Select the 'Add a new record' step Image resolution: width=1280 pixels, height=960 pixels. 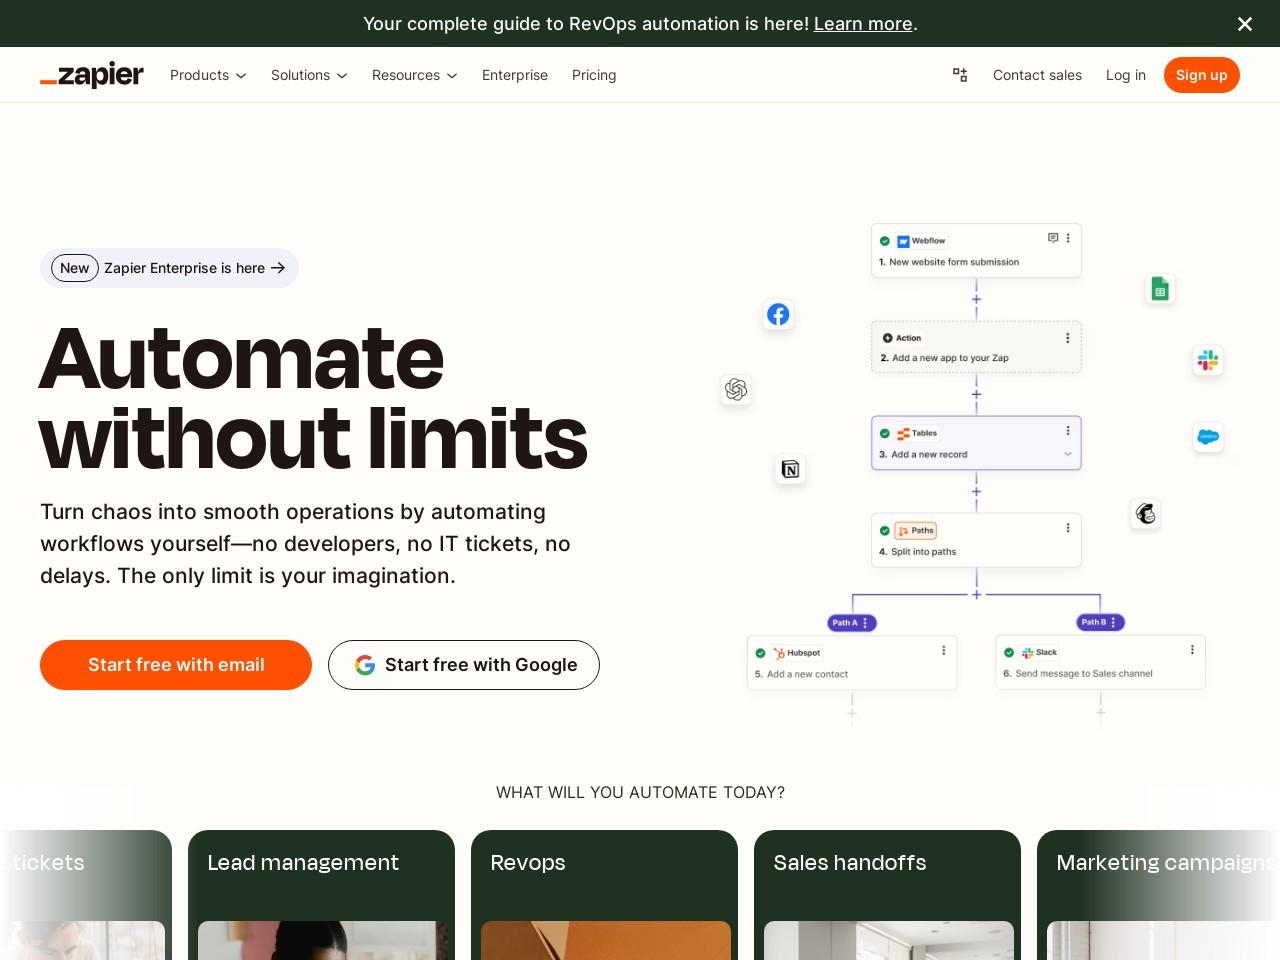(976, 443)
